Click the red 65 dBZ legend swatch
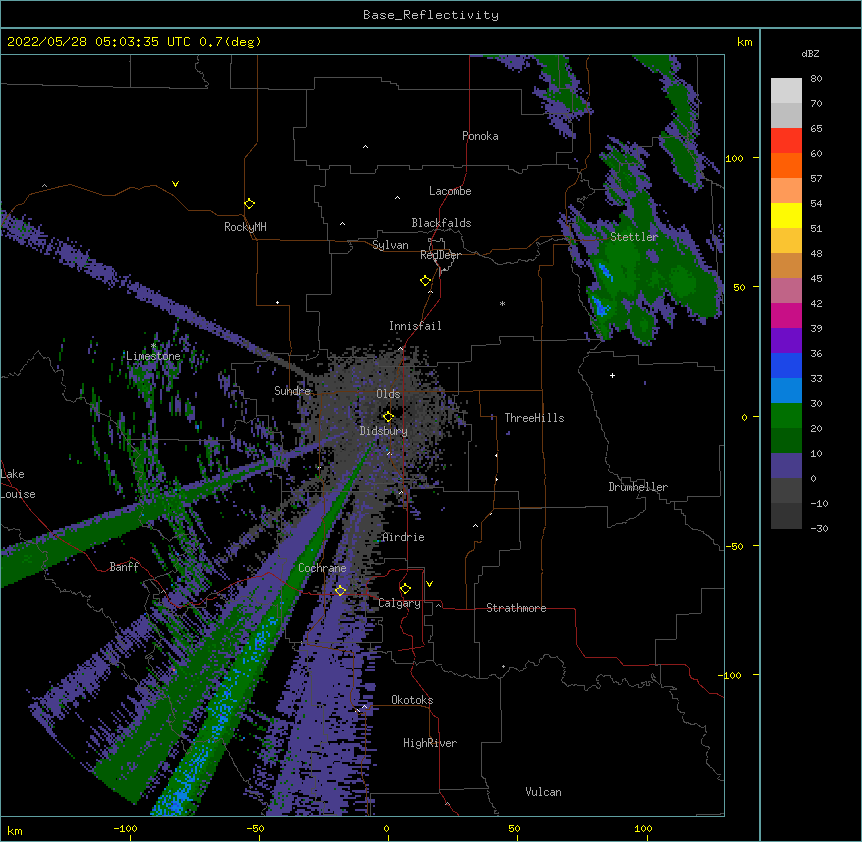 click(786, 140)
